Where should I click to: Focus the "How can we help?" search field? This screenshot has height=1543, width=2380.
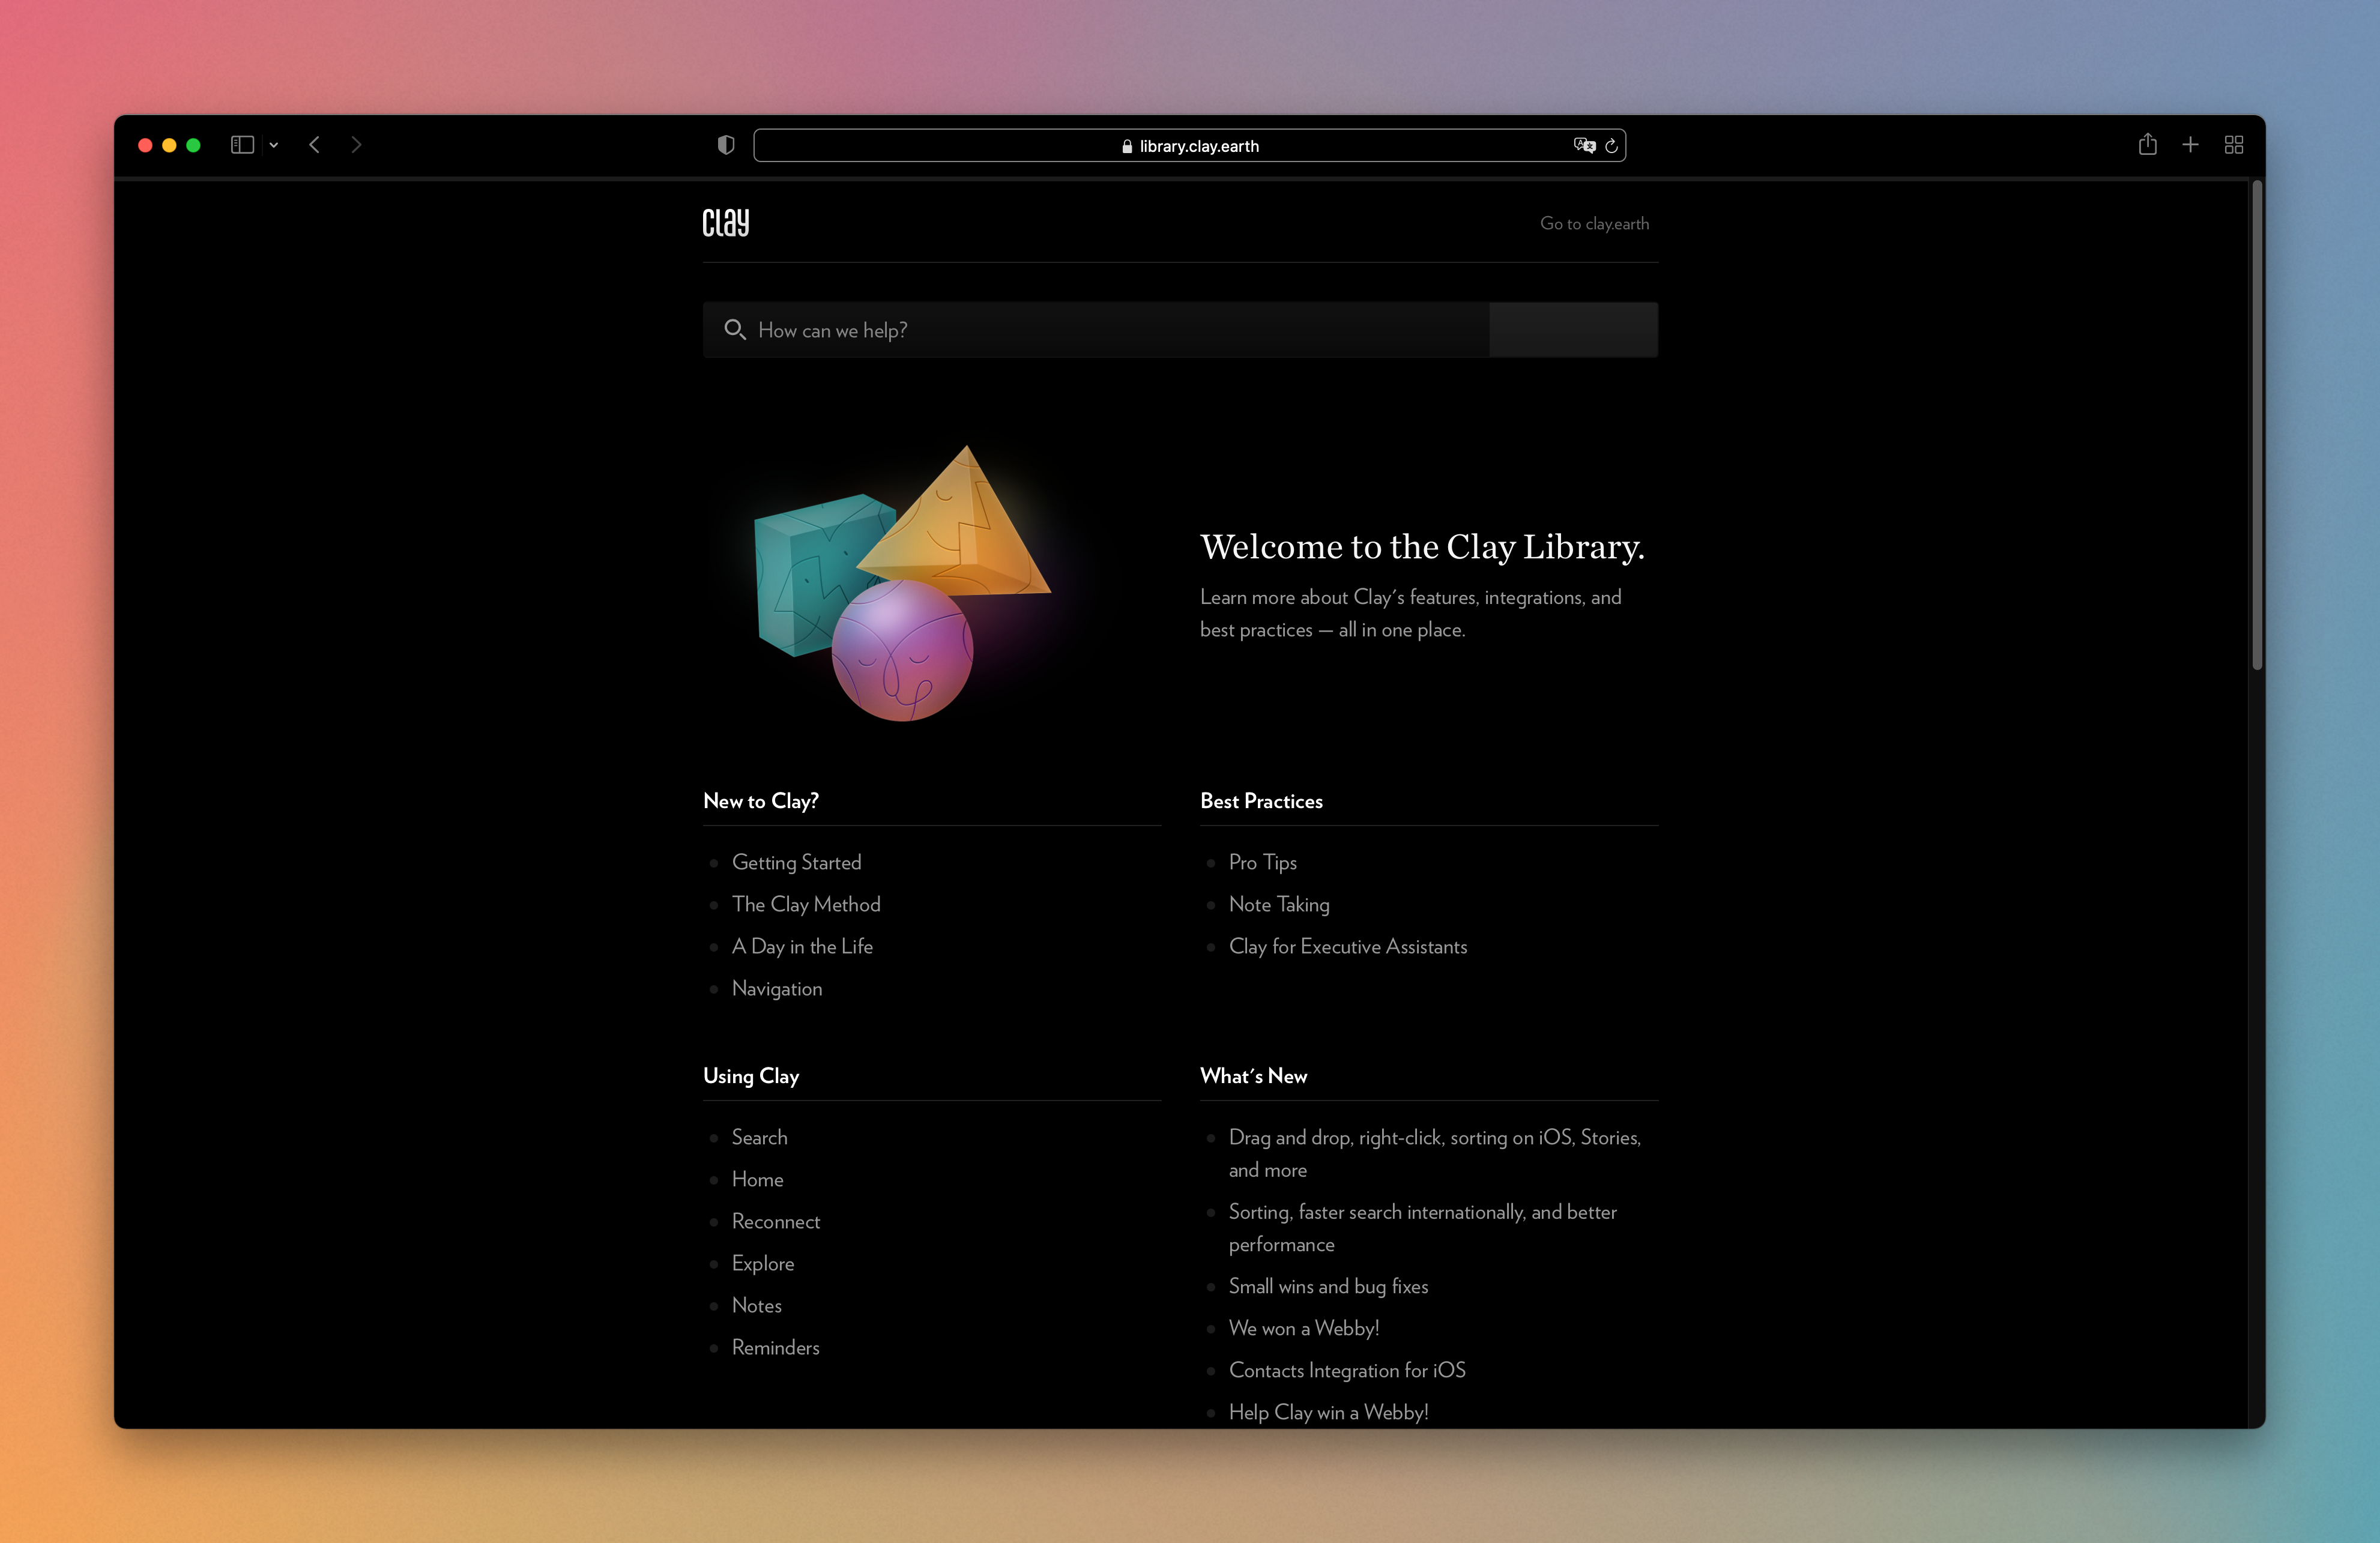pyautogui.click(x=1100, y=330)
